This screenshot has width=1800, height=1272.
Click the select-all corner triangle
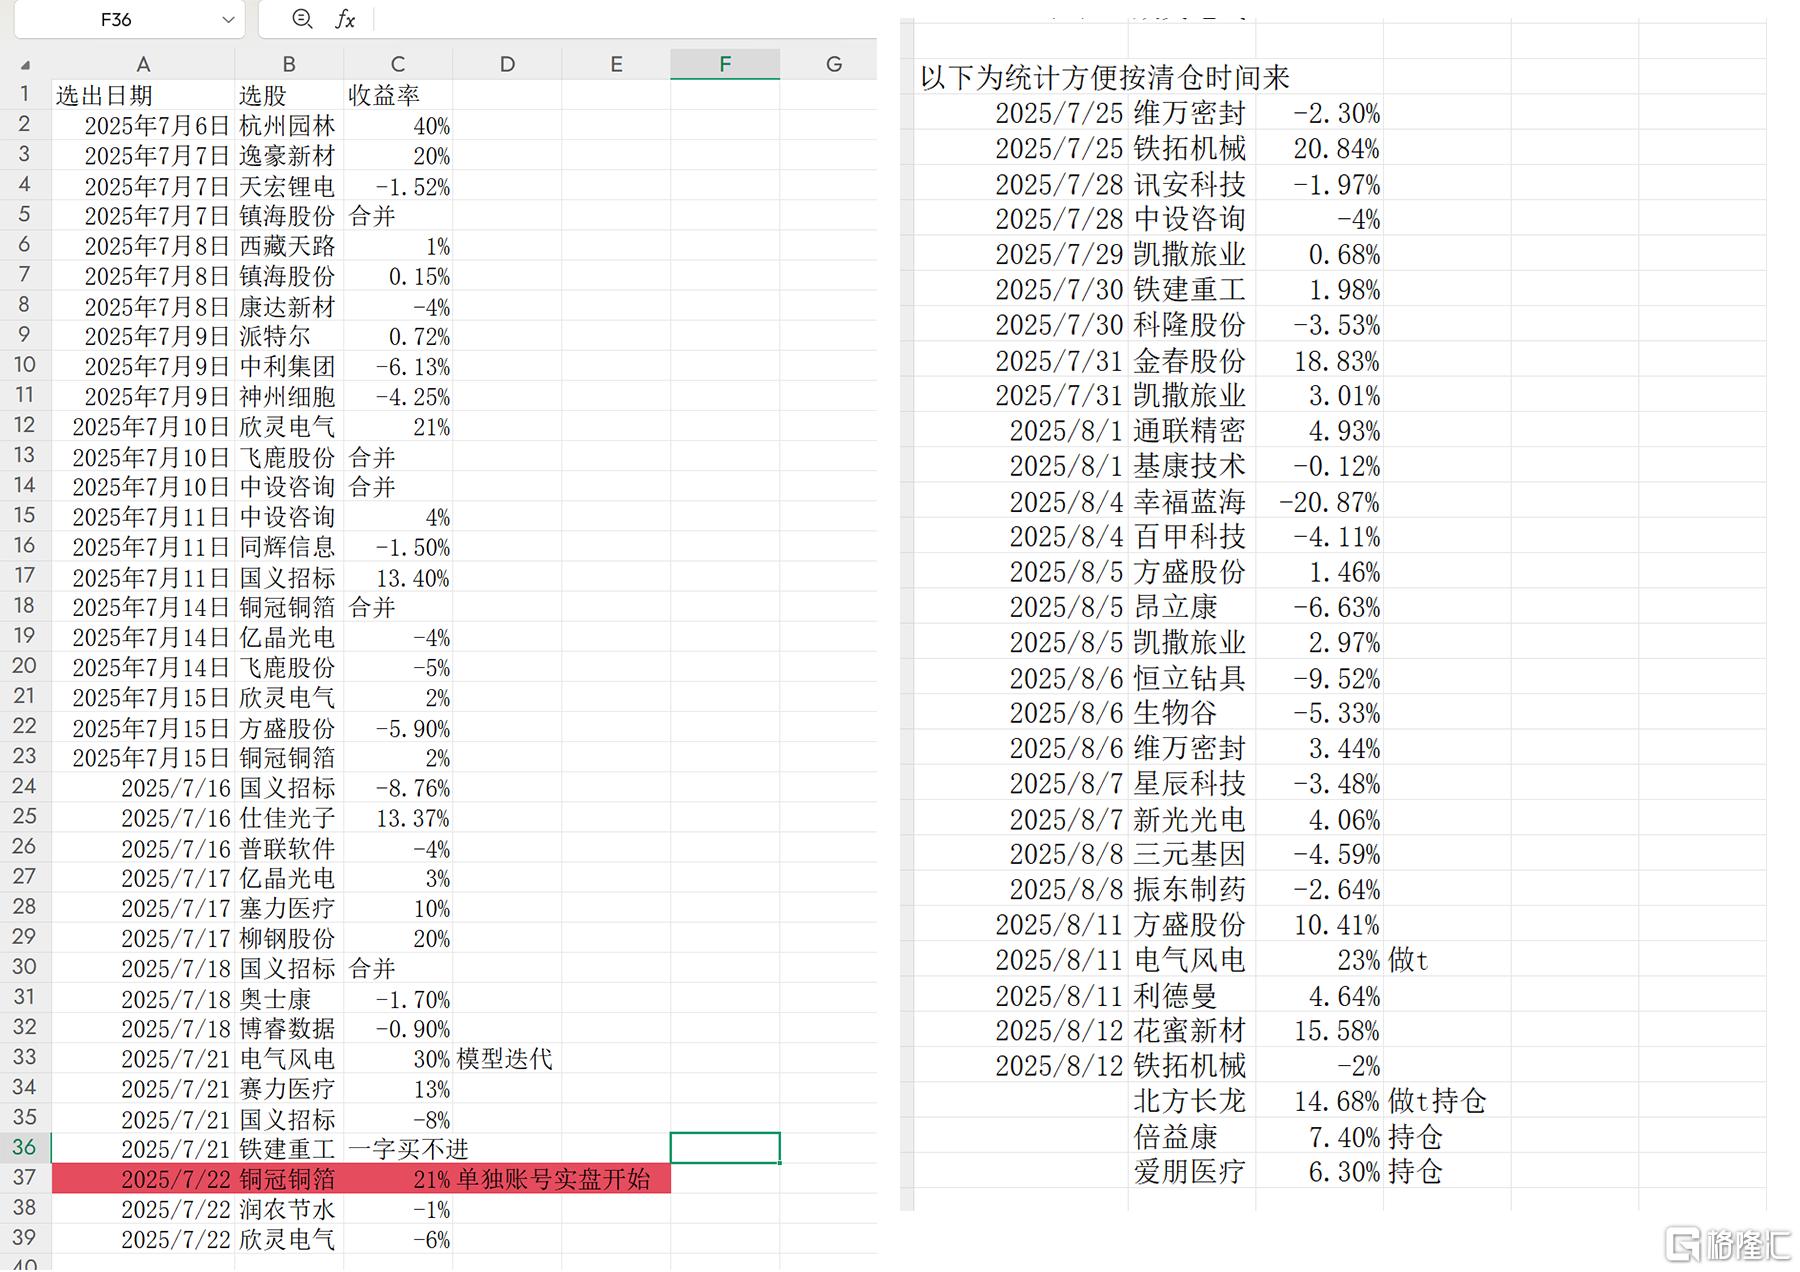click(25, 66)
